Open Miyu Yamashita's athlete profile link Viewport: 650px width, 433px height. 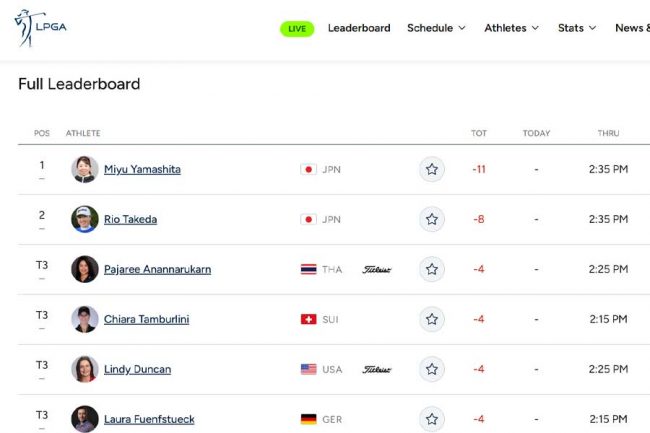point(142,169)
